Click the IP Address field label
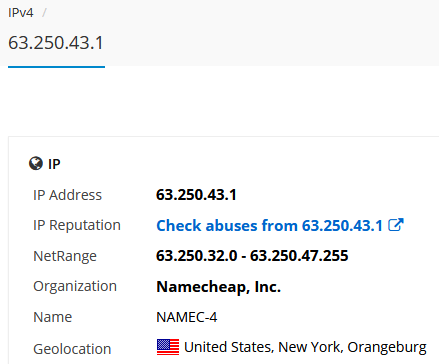This screenshot has width=439, height=364. coord(67,195)
